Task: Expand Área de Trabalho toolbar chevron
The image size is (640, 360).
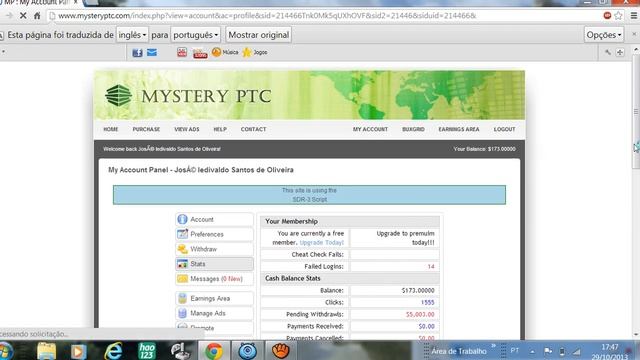Action: pos(493,346)
